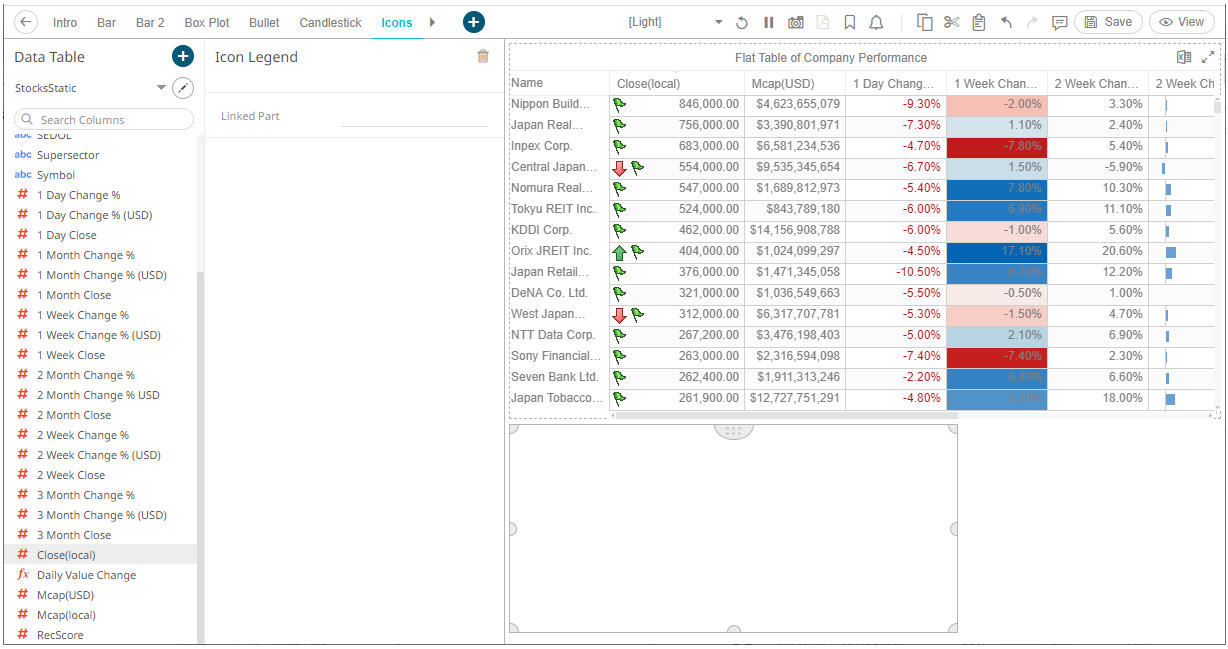Image resolution: width=1228 pixels, height=649 pixels.
Task: Click the Linked Part input field
Action: (x=414, y=116)
